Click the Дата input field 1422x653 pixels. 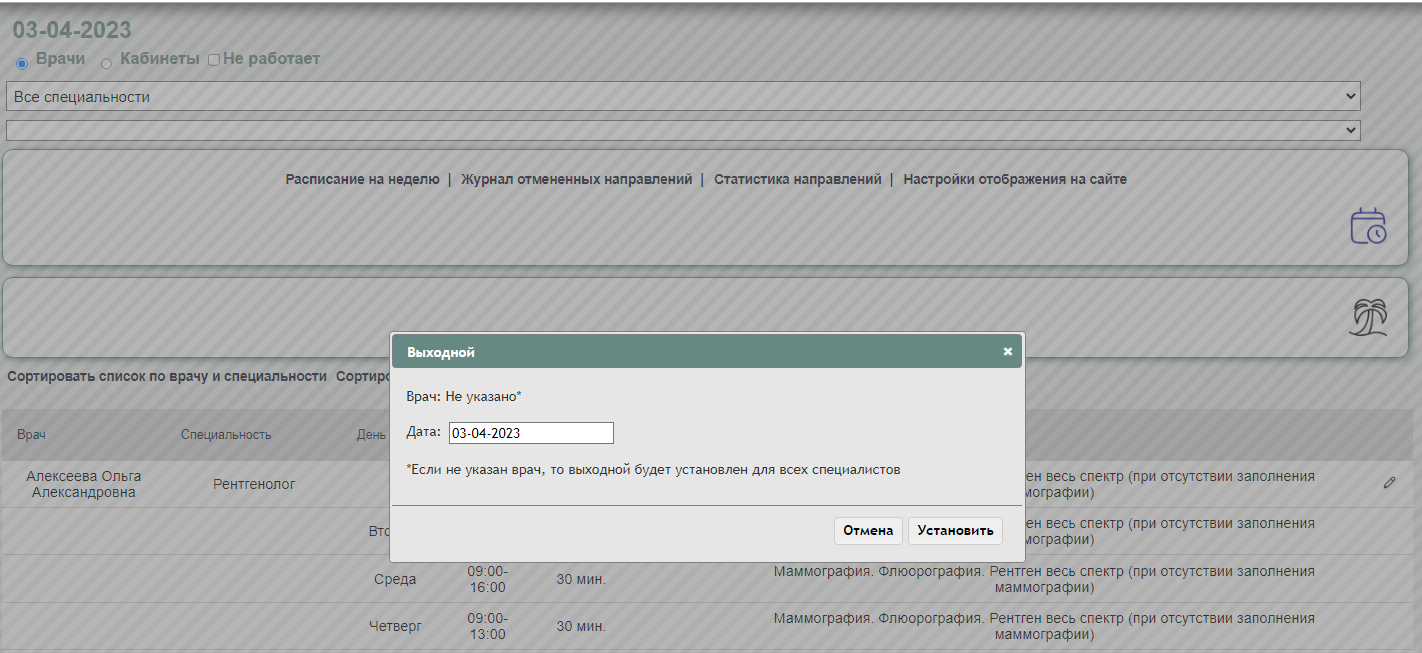pos(530,433)
